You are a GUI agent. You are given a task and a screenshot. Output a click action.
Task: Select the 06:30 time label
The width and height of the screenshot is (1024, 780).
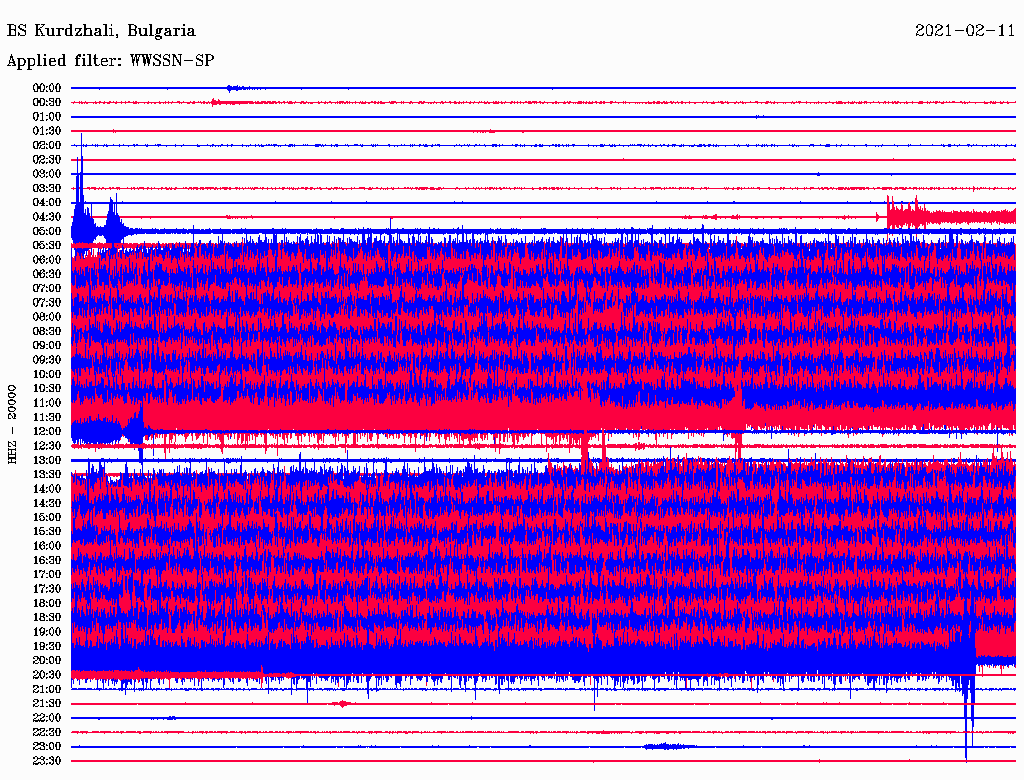tap(47, 274)
